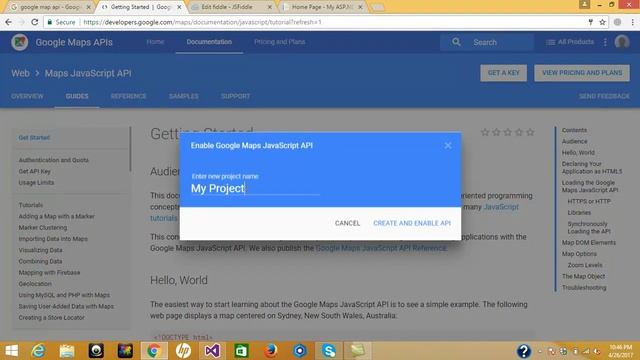Open Importing Data into Maps
The width and height of the screenshot is (640, 360).
pyautogui.click(x=53, y=239)
